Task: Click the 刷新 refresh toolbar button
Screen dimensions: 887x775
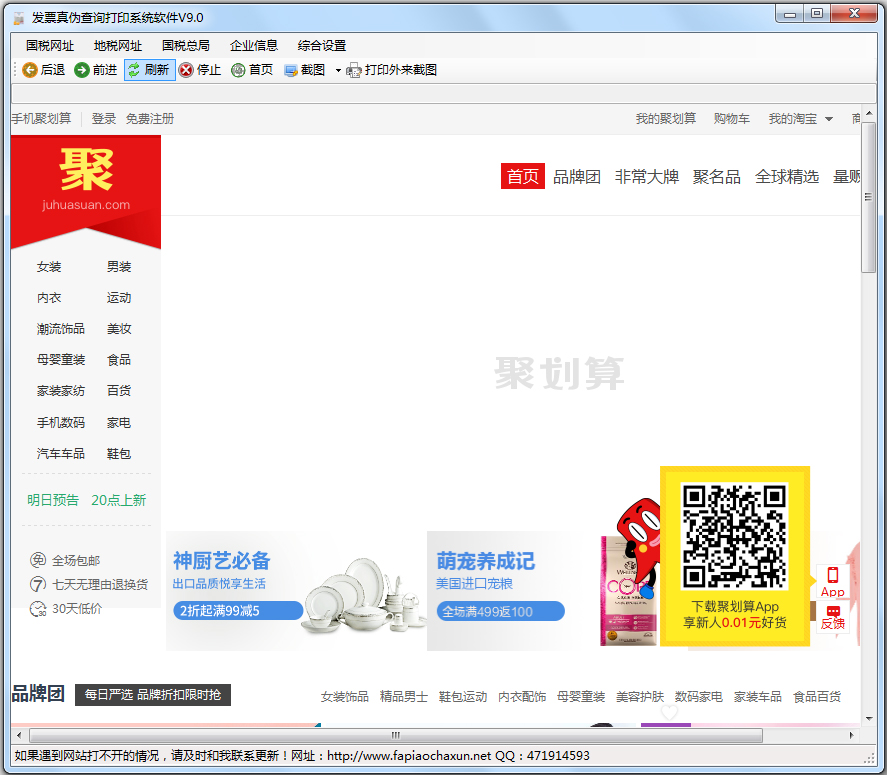Action: pos(150,70)
